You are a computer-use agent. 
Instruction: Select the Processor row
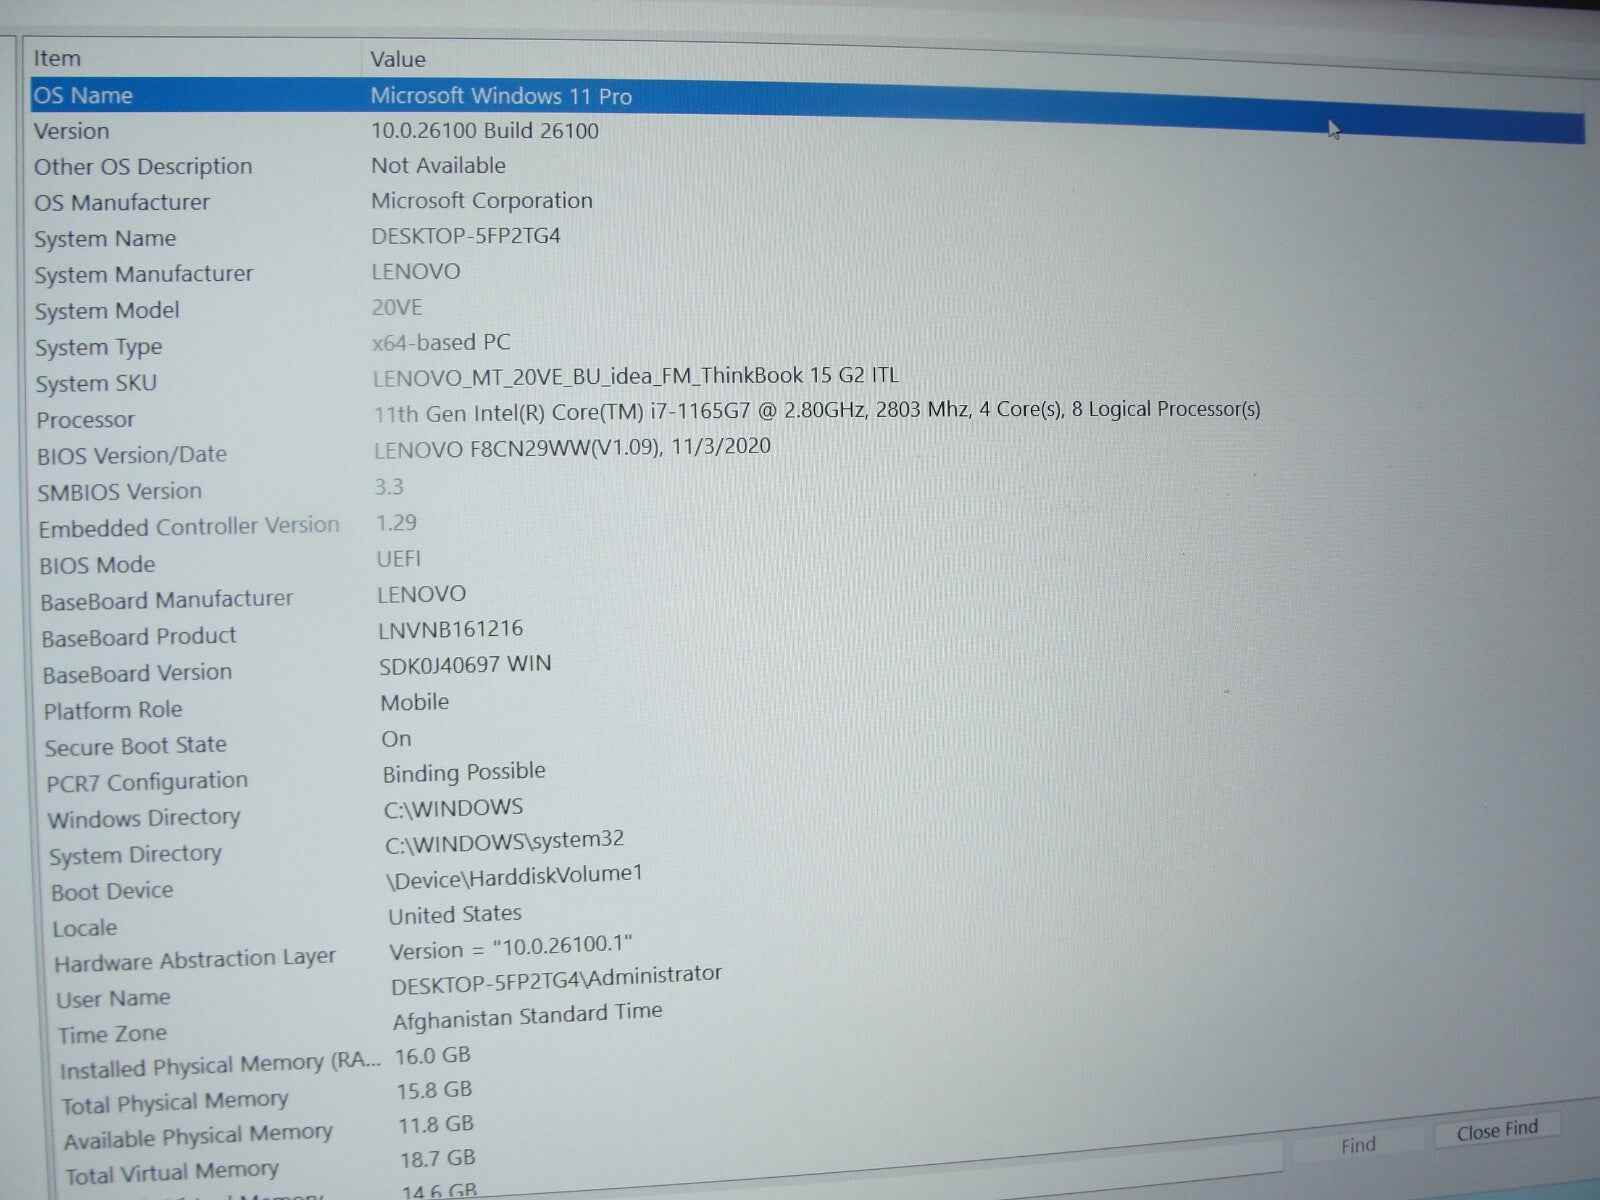pos(86,420)
